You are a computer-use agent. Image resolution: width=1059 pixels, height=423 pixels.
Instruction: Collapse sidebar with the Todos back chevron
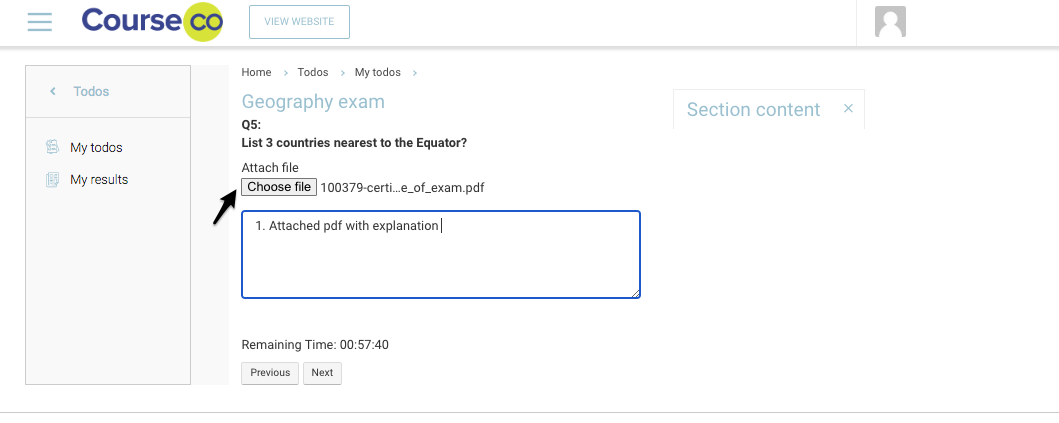[53, 92]
